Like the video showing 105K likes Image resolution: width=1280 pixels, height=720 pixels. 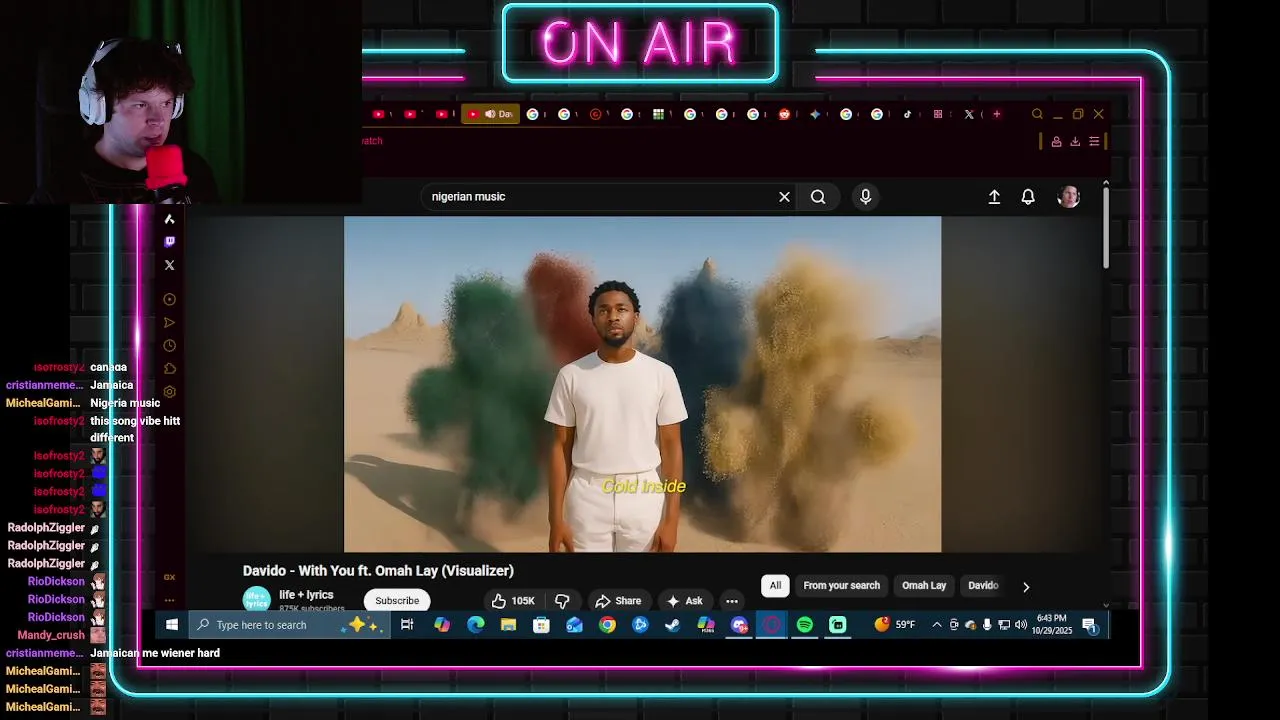click(513, 601)
